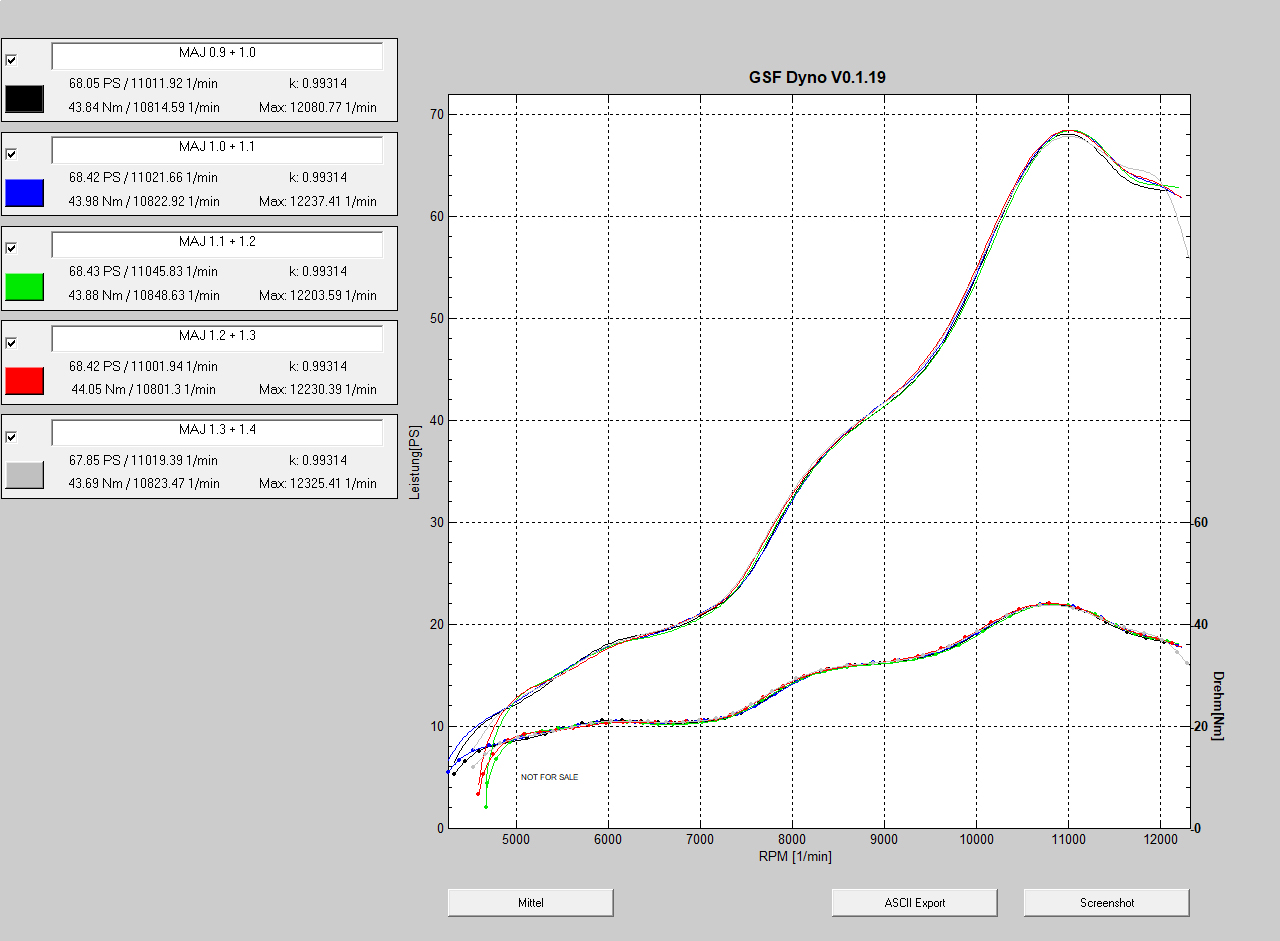Toggle the MAJ 1.1 + 1.2 run checkbox
This screenshot has height=941, width=1280.
[11, 248]
